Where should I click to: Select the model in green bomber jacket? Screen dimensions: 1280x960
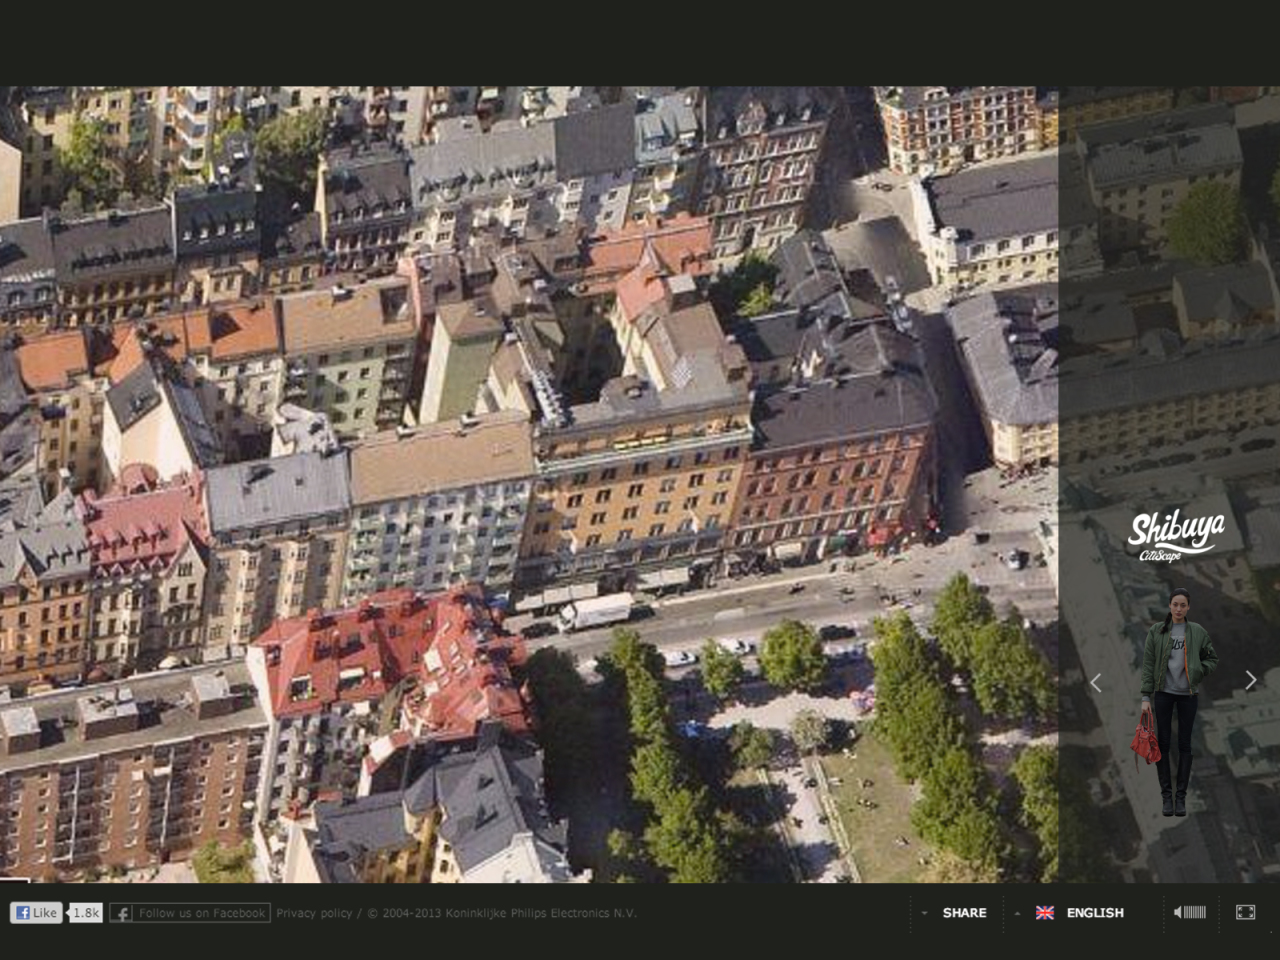click(x=1178, y=680)
